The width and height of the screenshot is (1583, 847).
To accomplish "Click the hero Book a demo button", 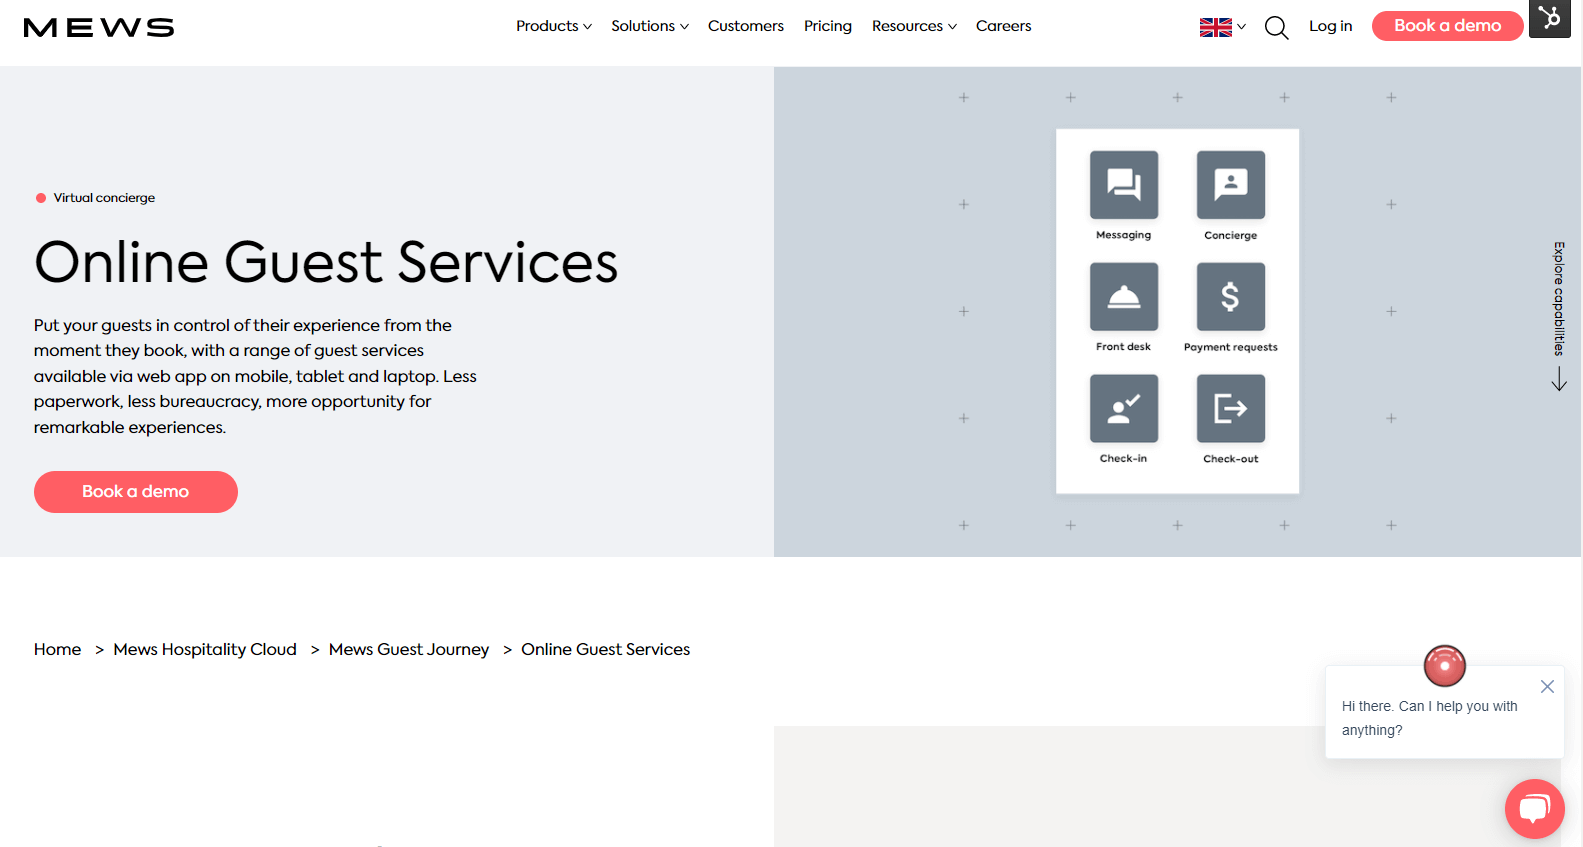I will [136, 492].
